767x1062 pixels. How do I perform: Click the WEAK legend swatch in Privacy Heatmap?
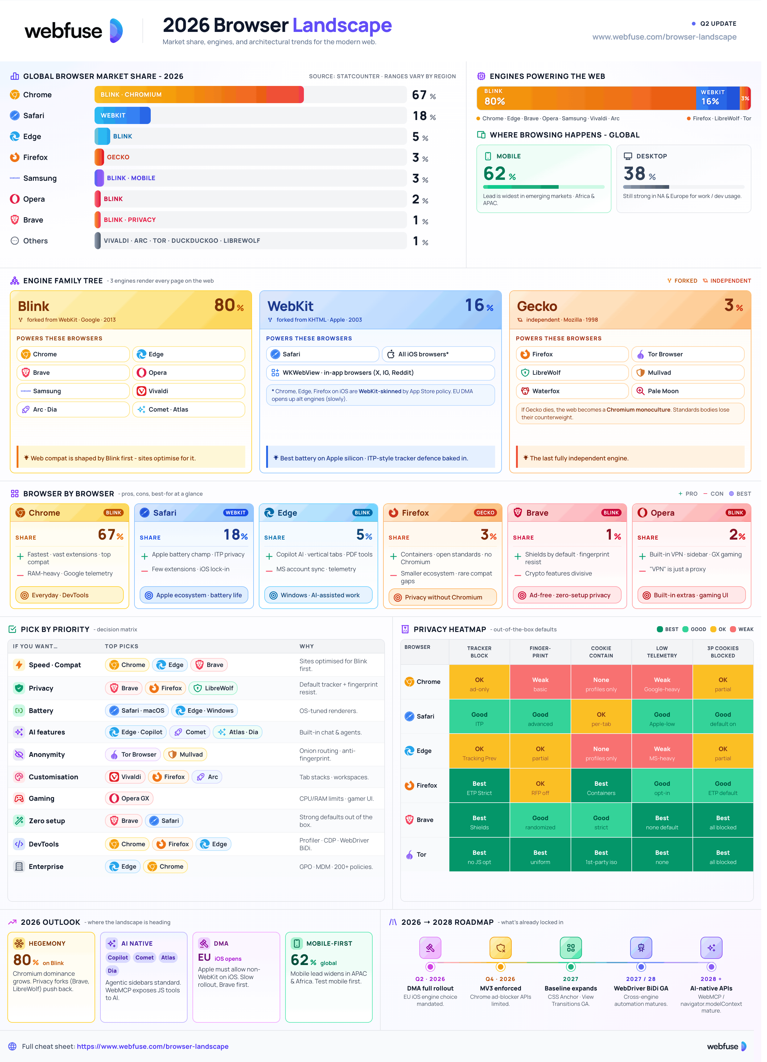pyautogui.click(x=732, y=629)
